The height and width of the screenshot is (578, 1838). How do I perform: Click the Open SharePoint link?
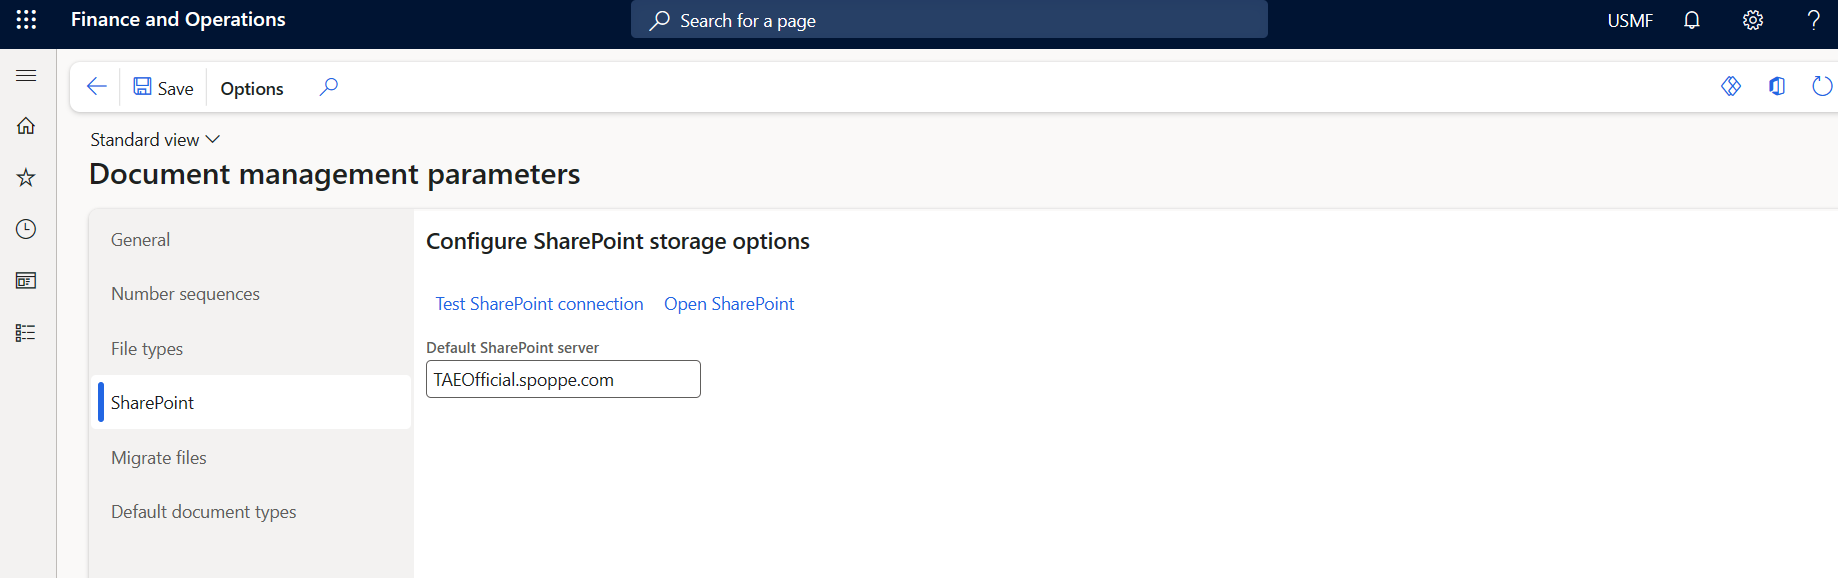pos(729,303)
